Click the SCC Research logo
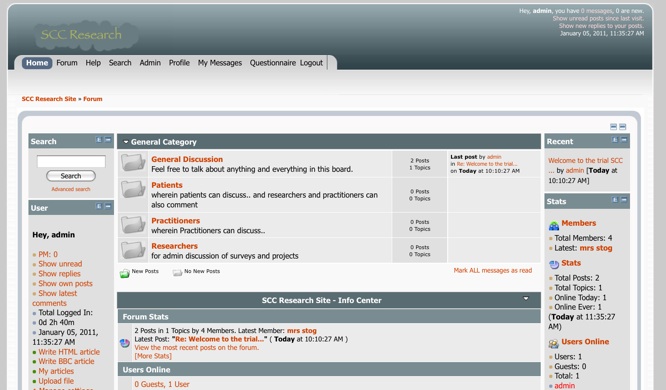The width and height of the screenshot is (666, 390). 86,35
